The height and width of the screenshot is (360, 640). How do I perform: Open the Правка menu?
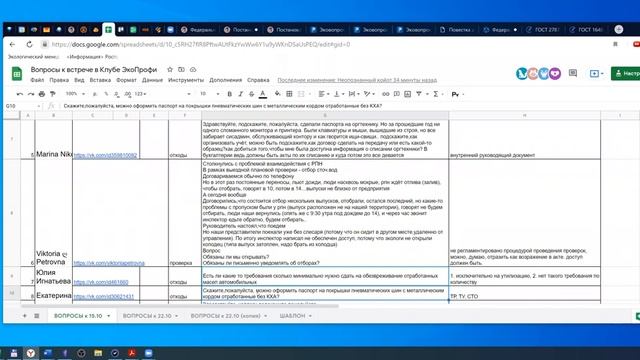(x=59, y=80)
